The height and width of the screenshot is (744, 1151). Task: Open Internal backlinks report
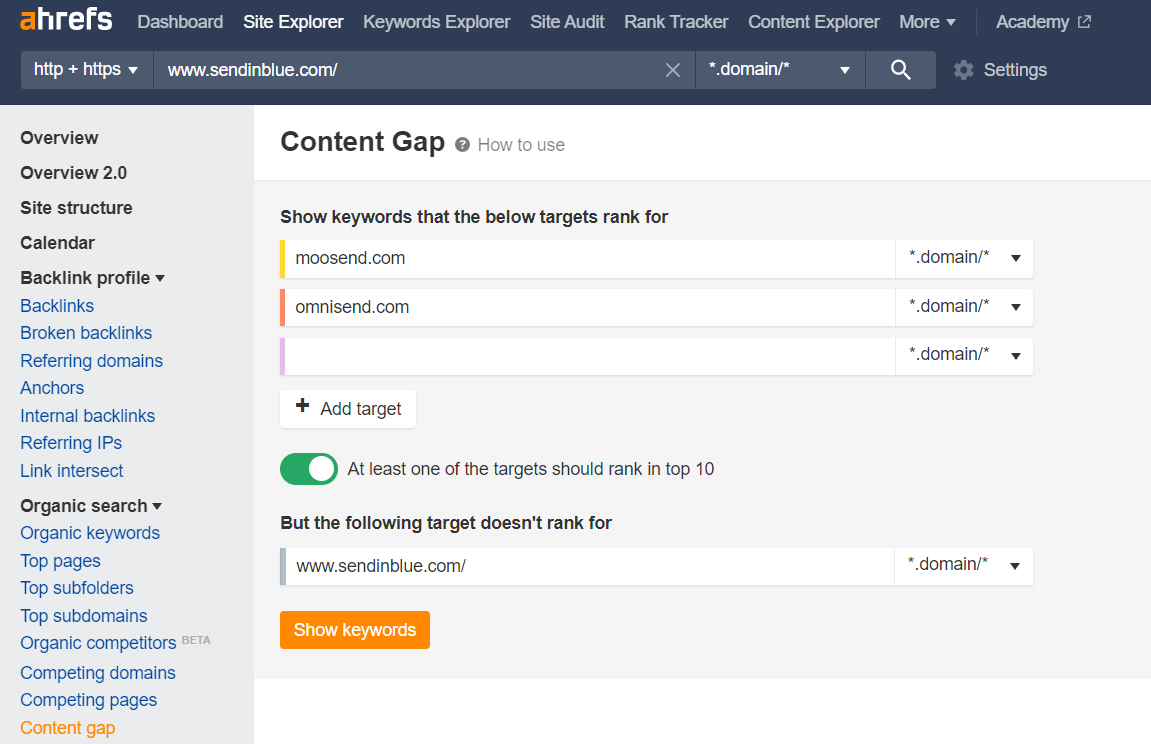(87, 416)
